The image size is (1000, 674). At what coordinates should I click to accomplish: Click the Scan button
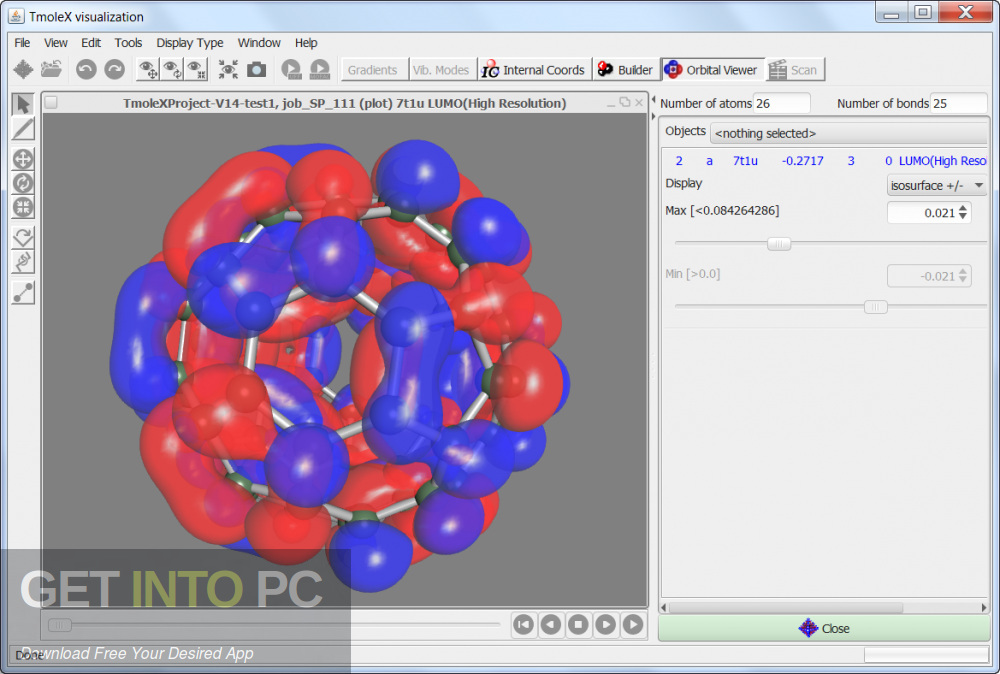tap(795, 70)
